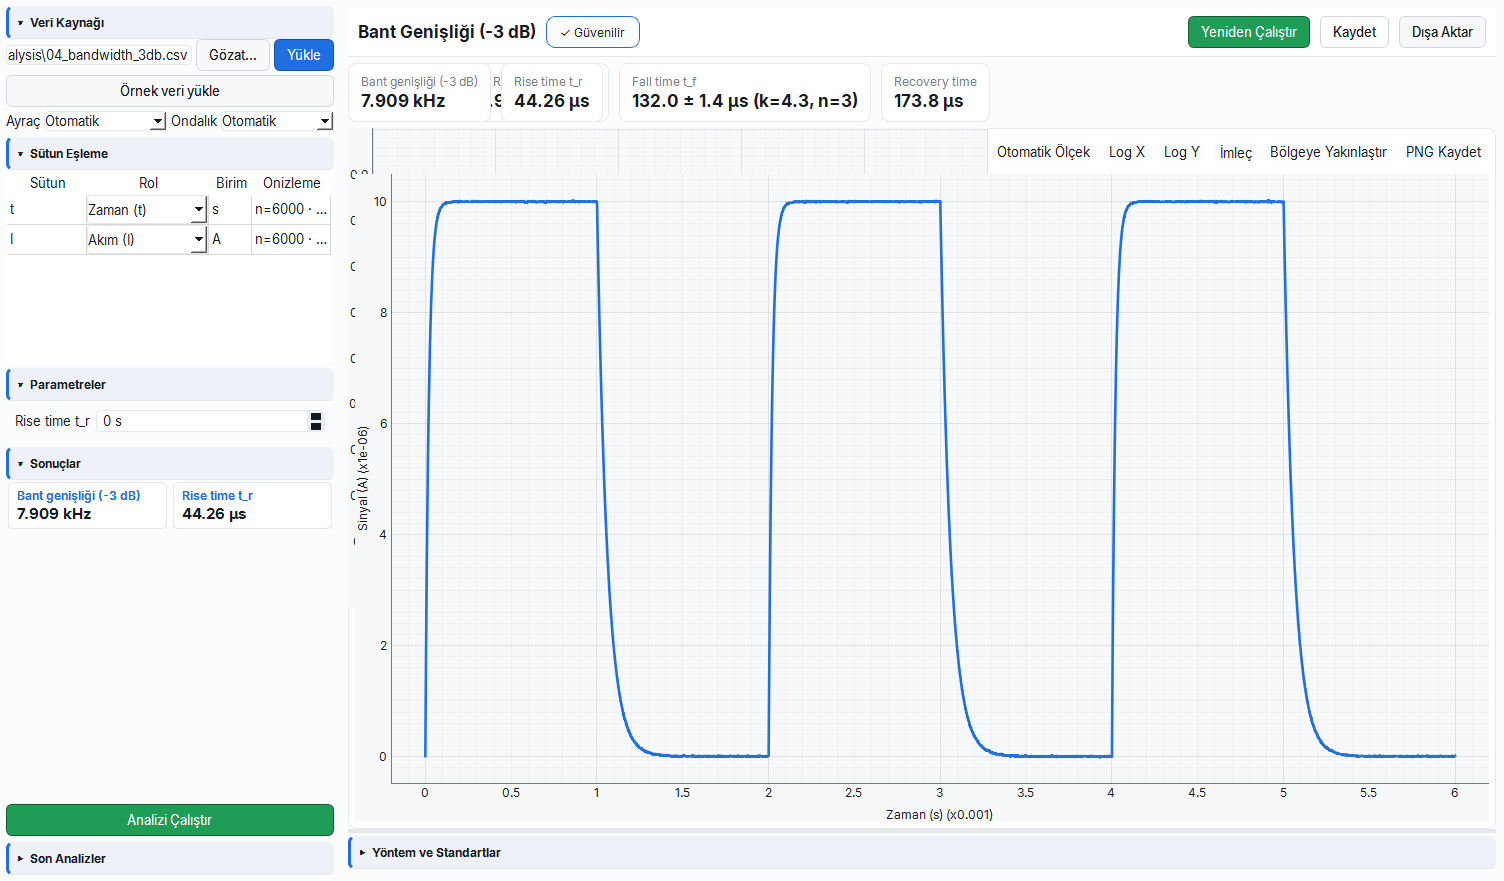The width and height of the screenshot is (1504, 881).
Task: Open the role dropdown for column I
Action: pos(146,240)
